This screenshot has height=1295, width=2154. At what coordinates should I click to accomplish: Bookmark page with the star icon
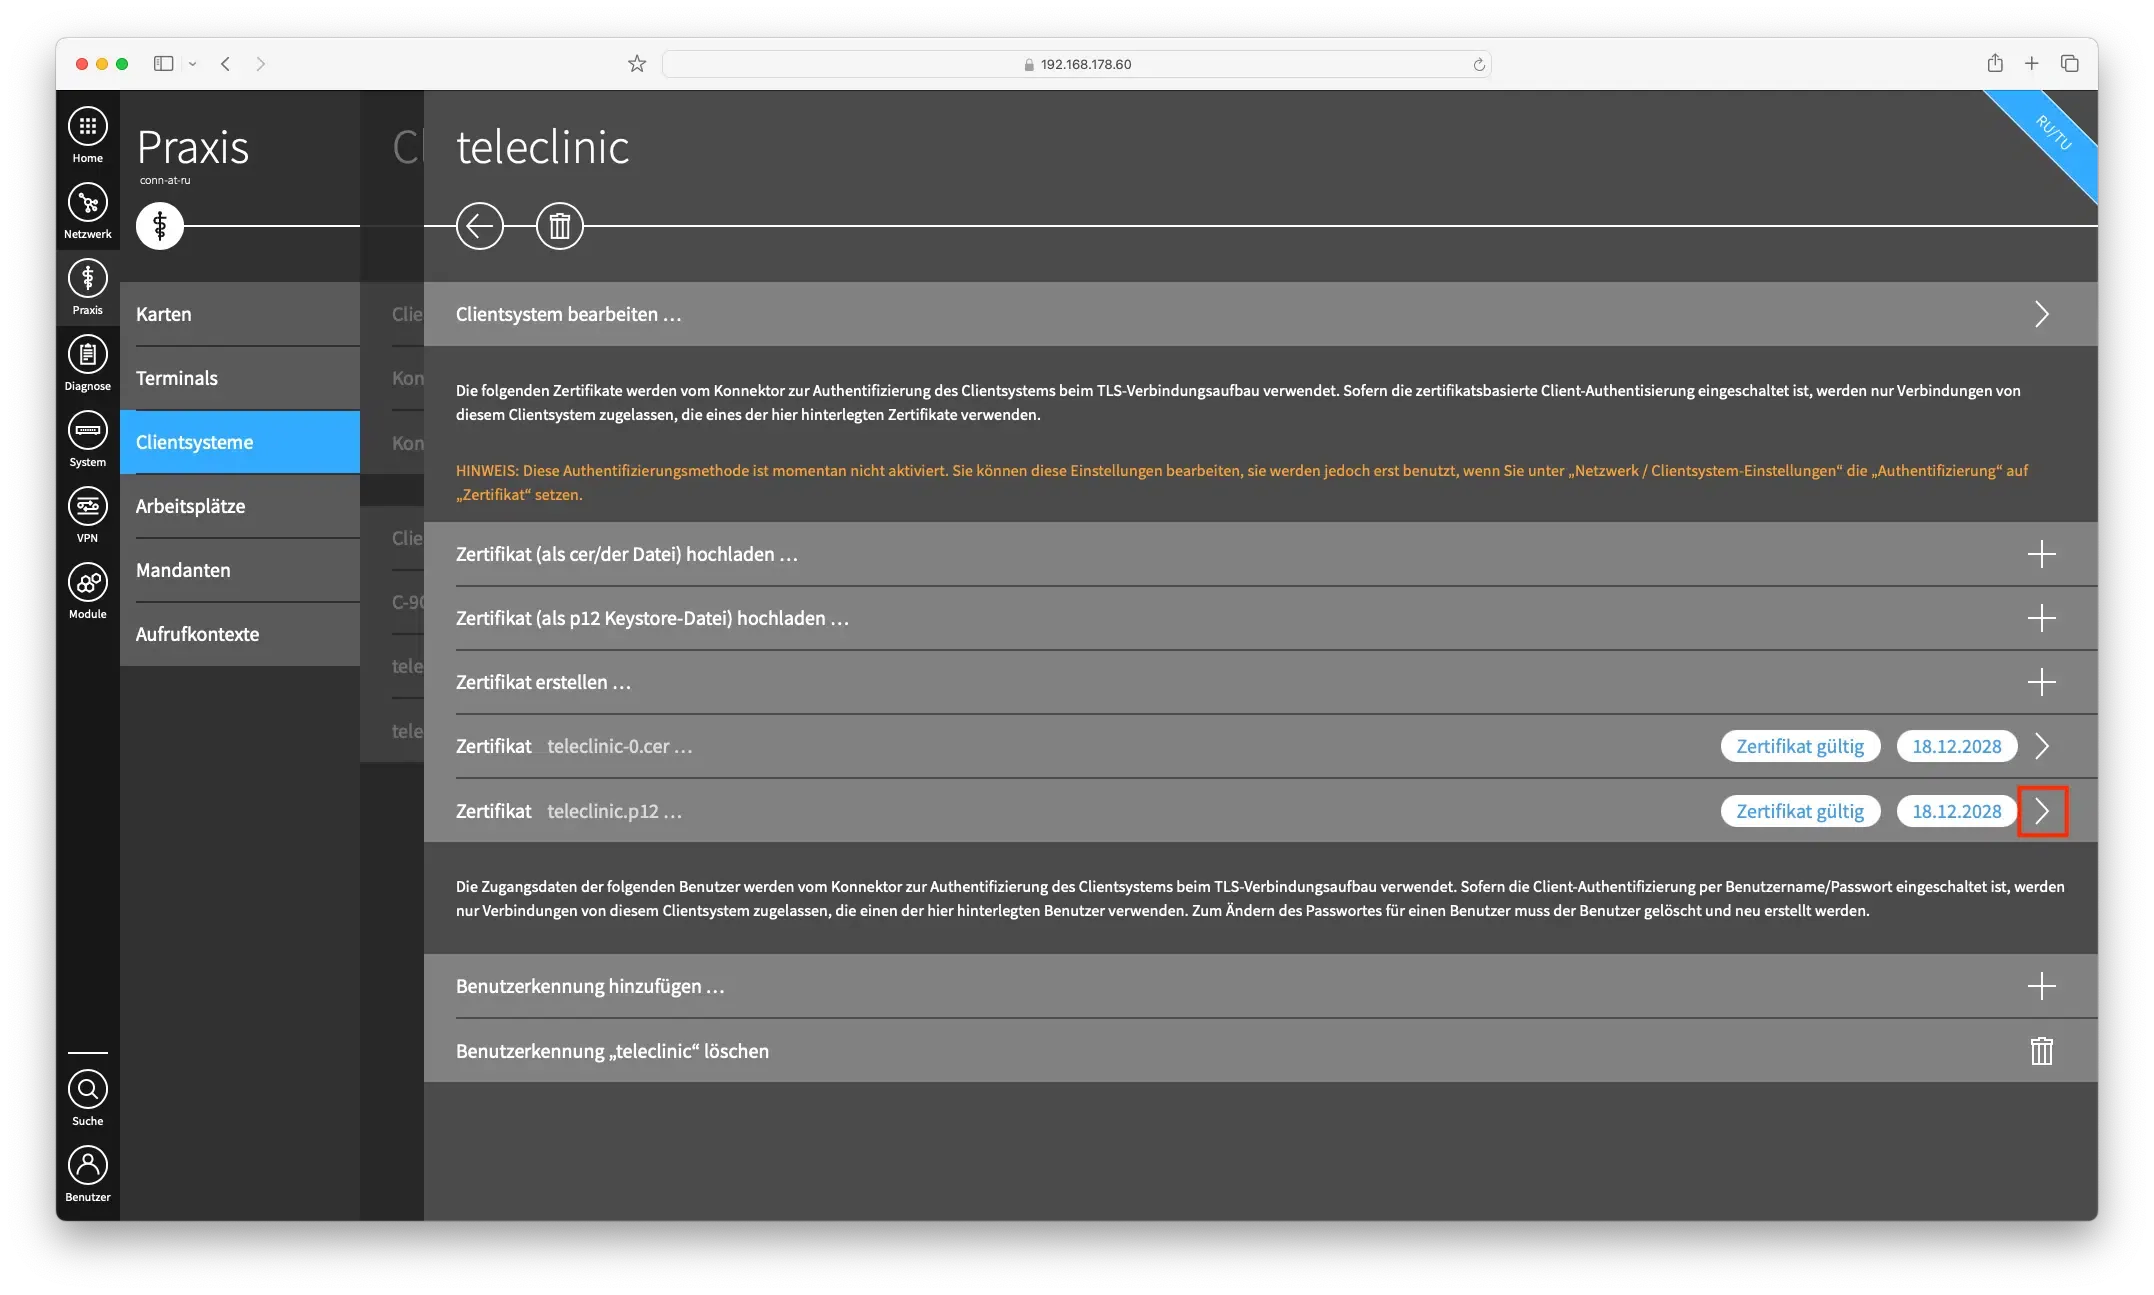[x=637, y=64]
